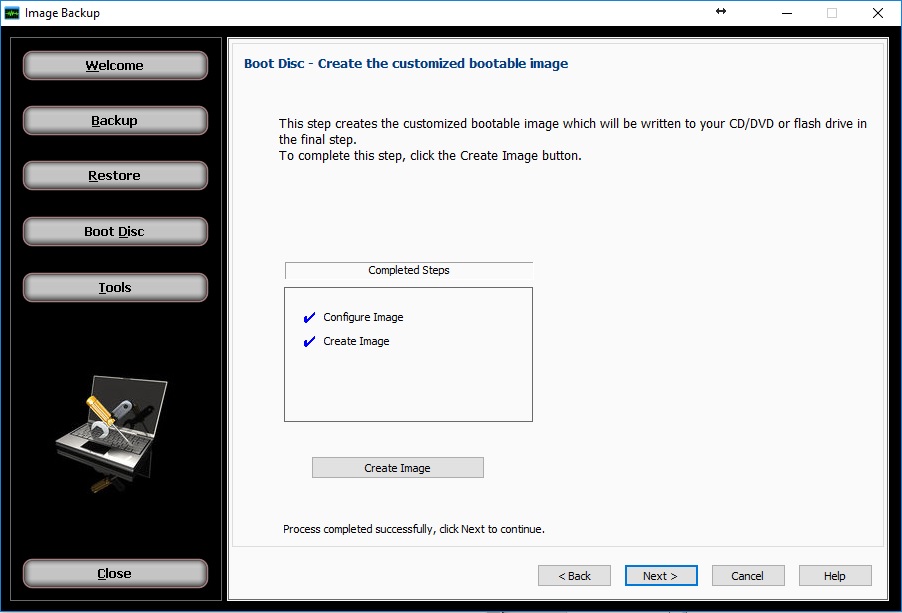Image resolution: width=902 pixels, height=613 pixels.
Task: Click the laptop with tools illustration
Action: [111, 434]
